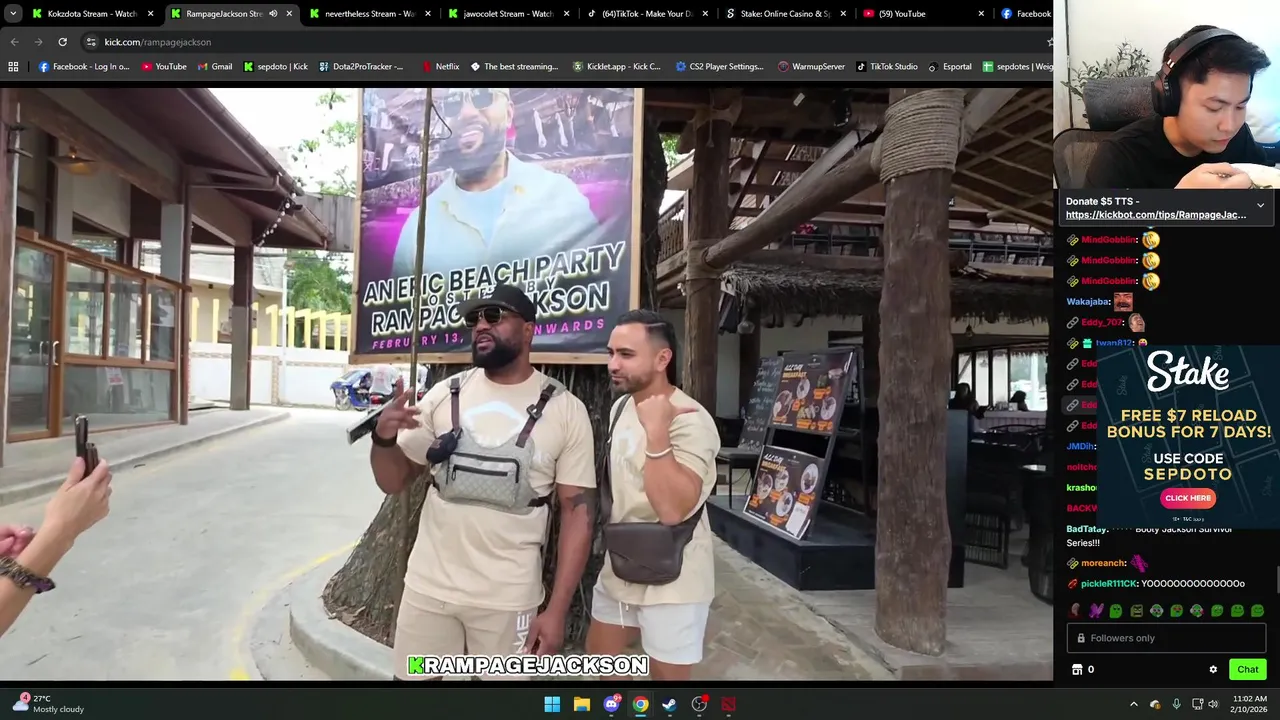Open Steam from the taskbar
The width and height of the screenshot is (1280, 720).
[x=669, y=704]
